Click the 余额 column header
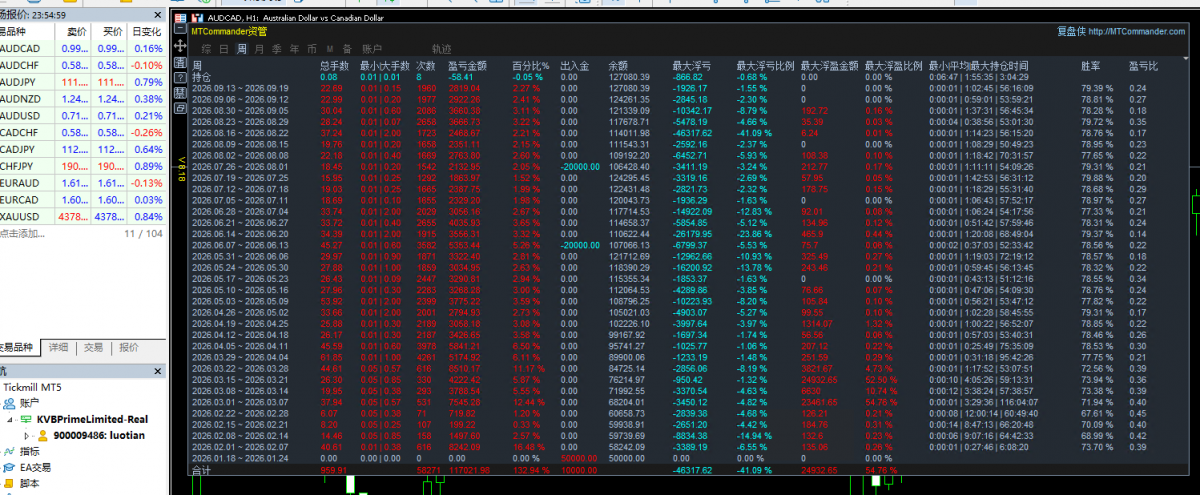Screen dimensions: 1200x495 point(617,66)
